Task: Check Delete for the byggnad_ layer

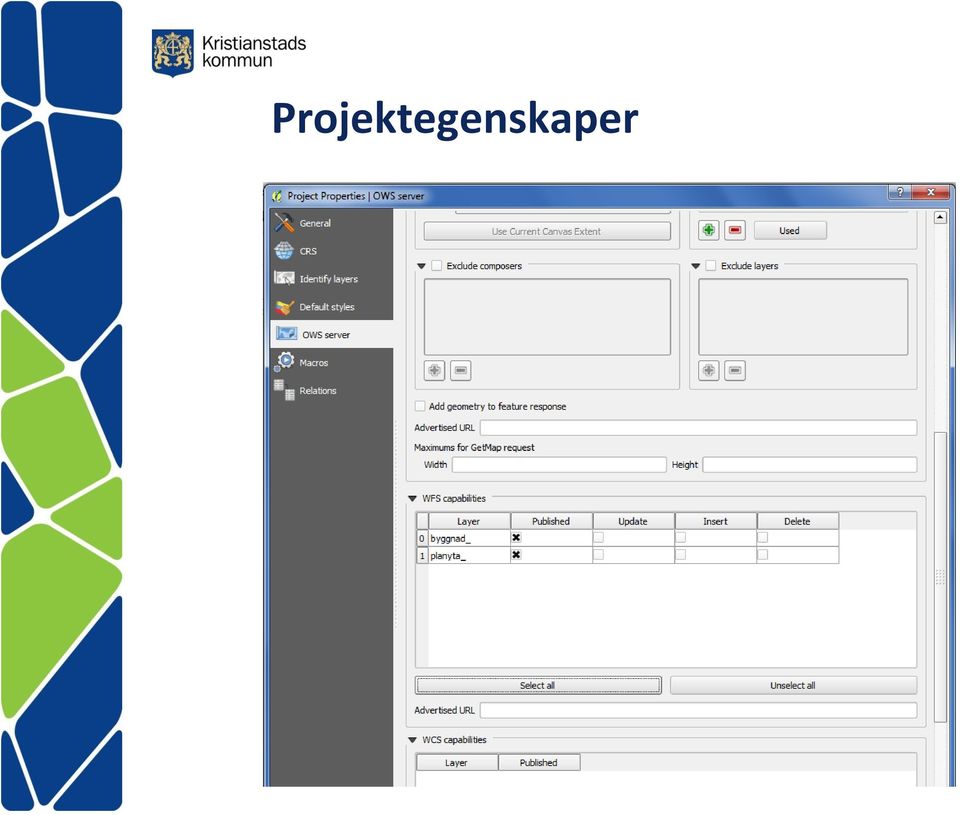Action: 763,538
